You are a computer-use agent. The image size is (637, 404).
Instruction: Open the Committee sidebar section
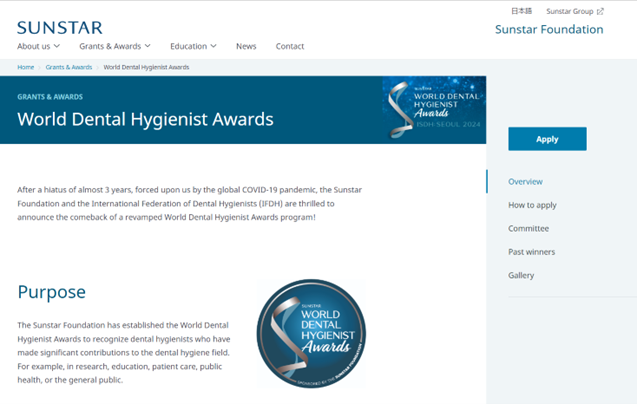(x=529, y=228)
